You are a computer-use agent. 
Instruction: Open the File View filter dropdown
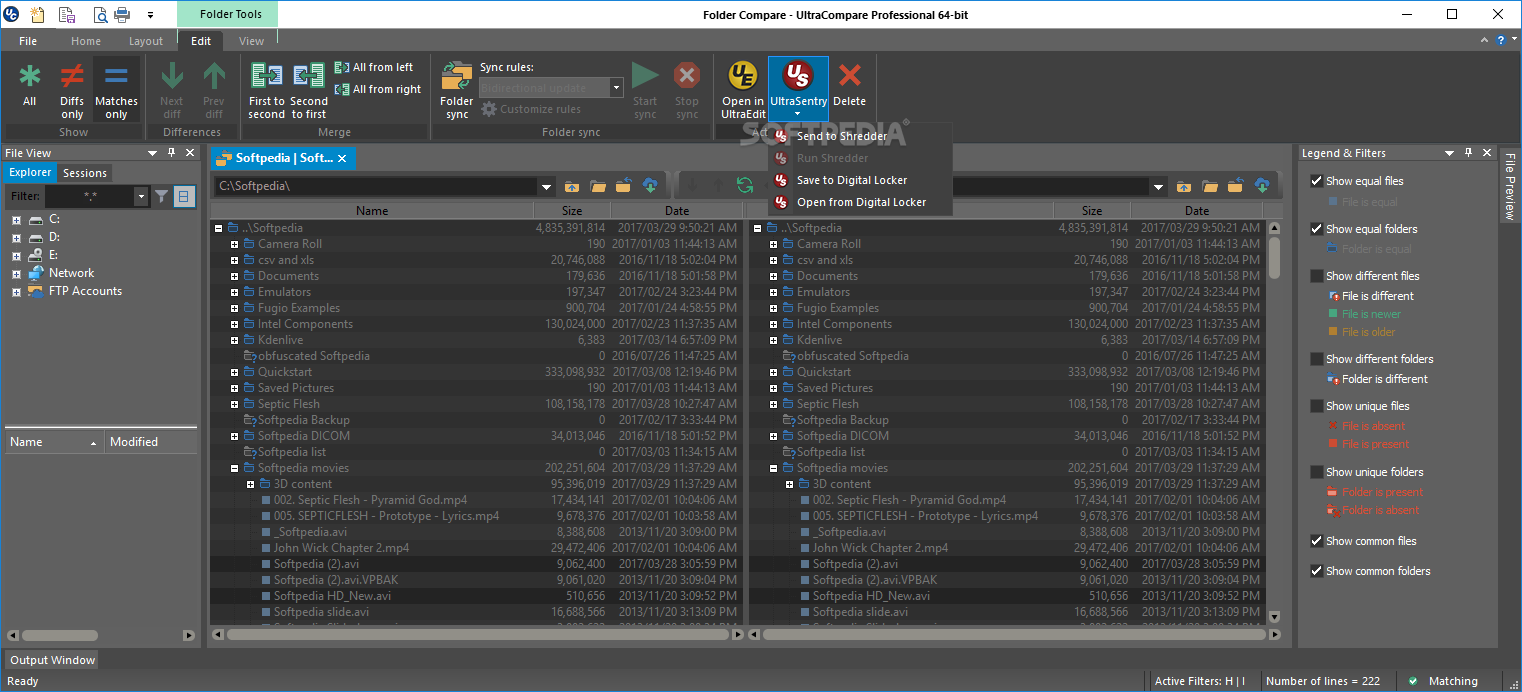point(141,197)
